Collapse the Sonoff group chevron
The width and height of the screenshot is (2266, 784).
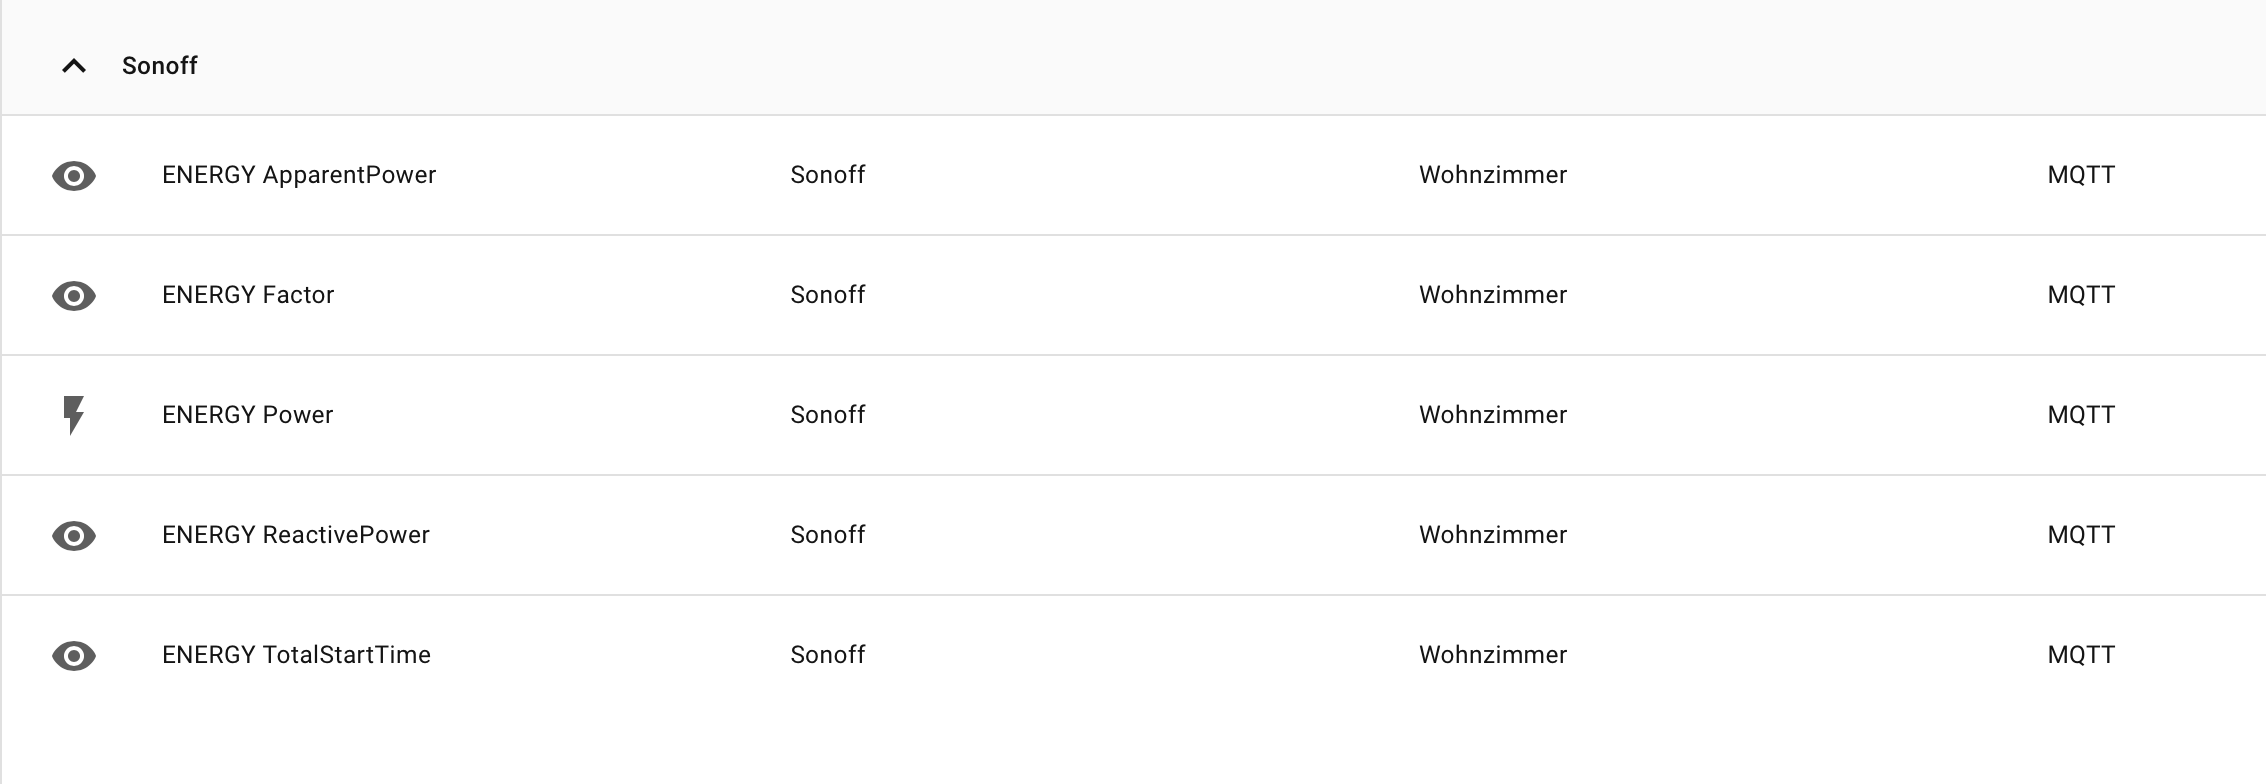(74, 66)
